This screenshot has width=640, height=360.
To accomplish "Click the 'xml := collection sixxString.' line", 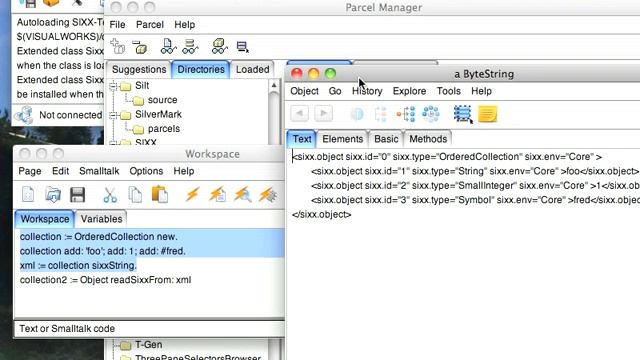I will [x=78, y=266].
